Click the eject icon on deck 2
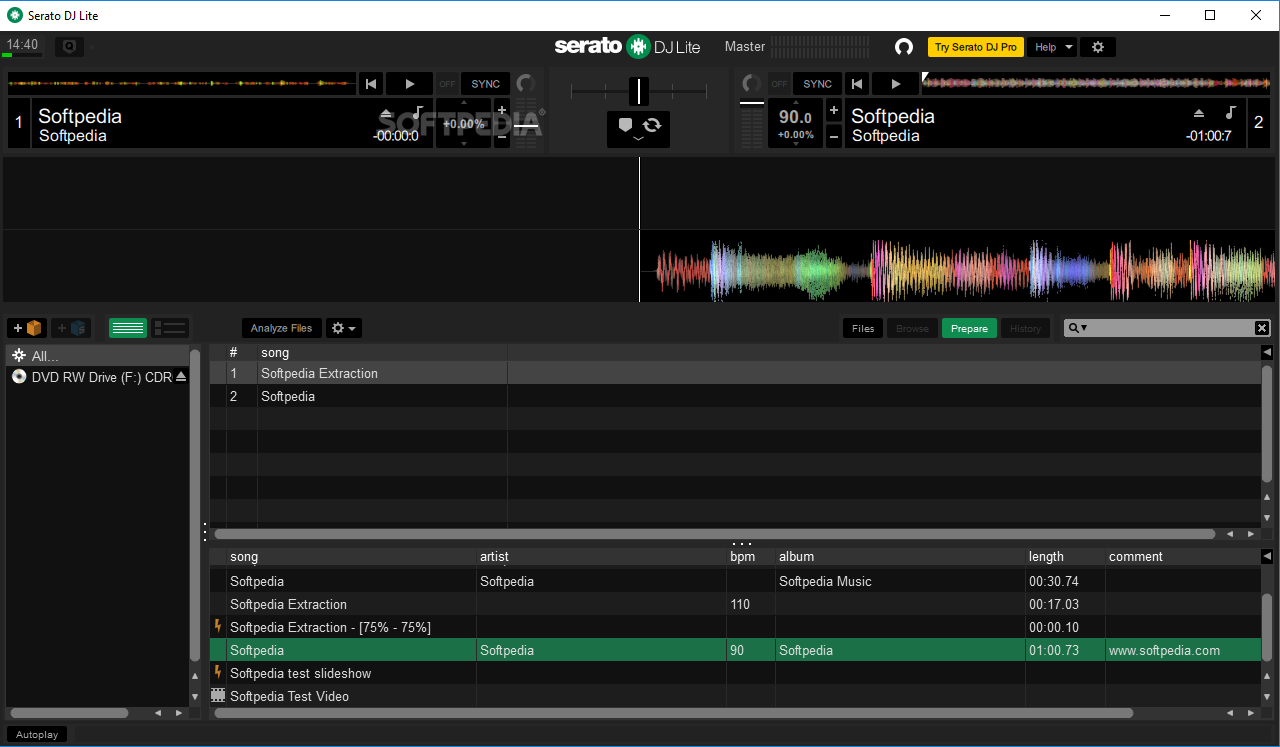1280x747 pixels. pos(1200,114)
